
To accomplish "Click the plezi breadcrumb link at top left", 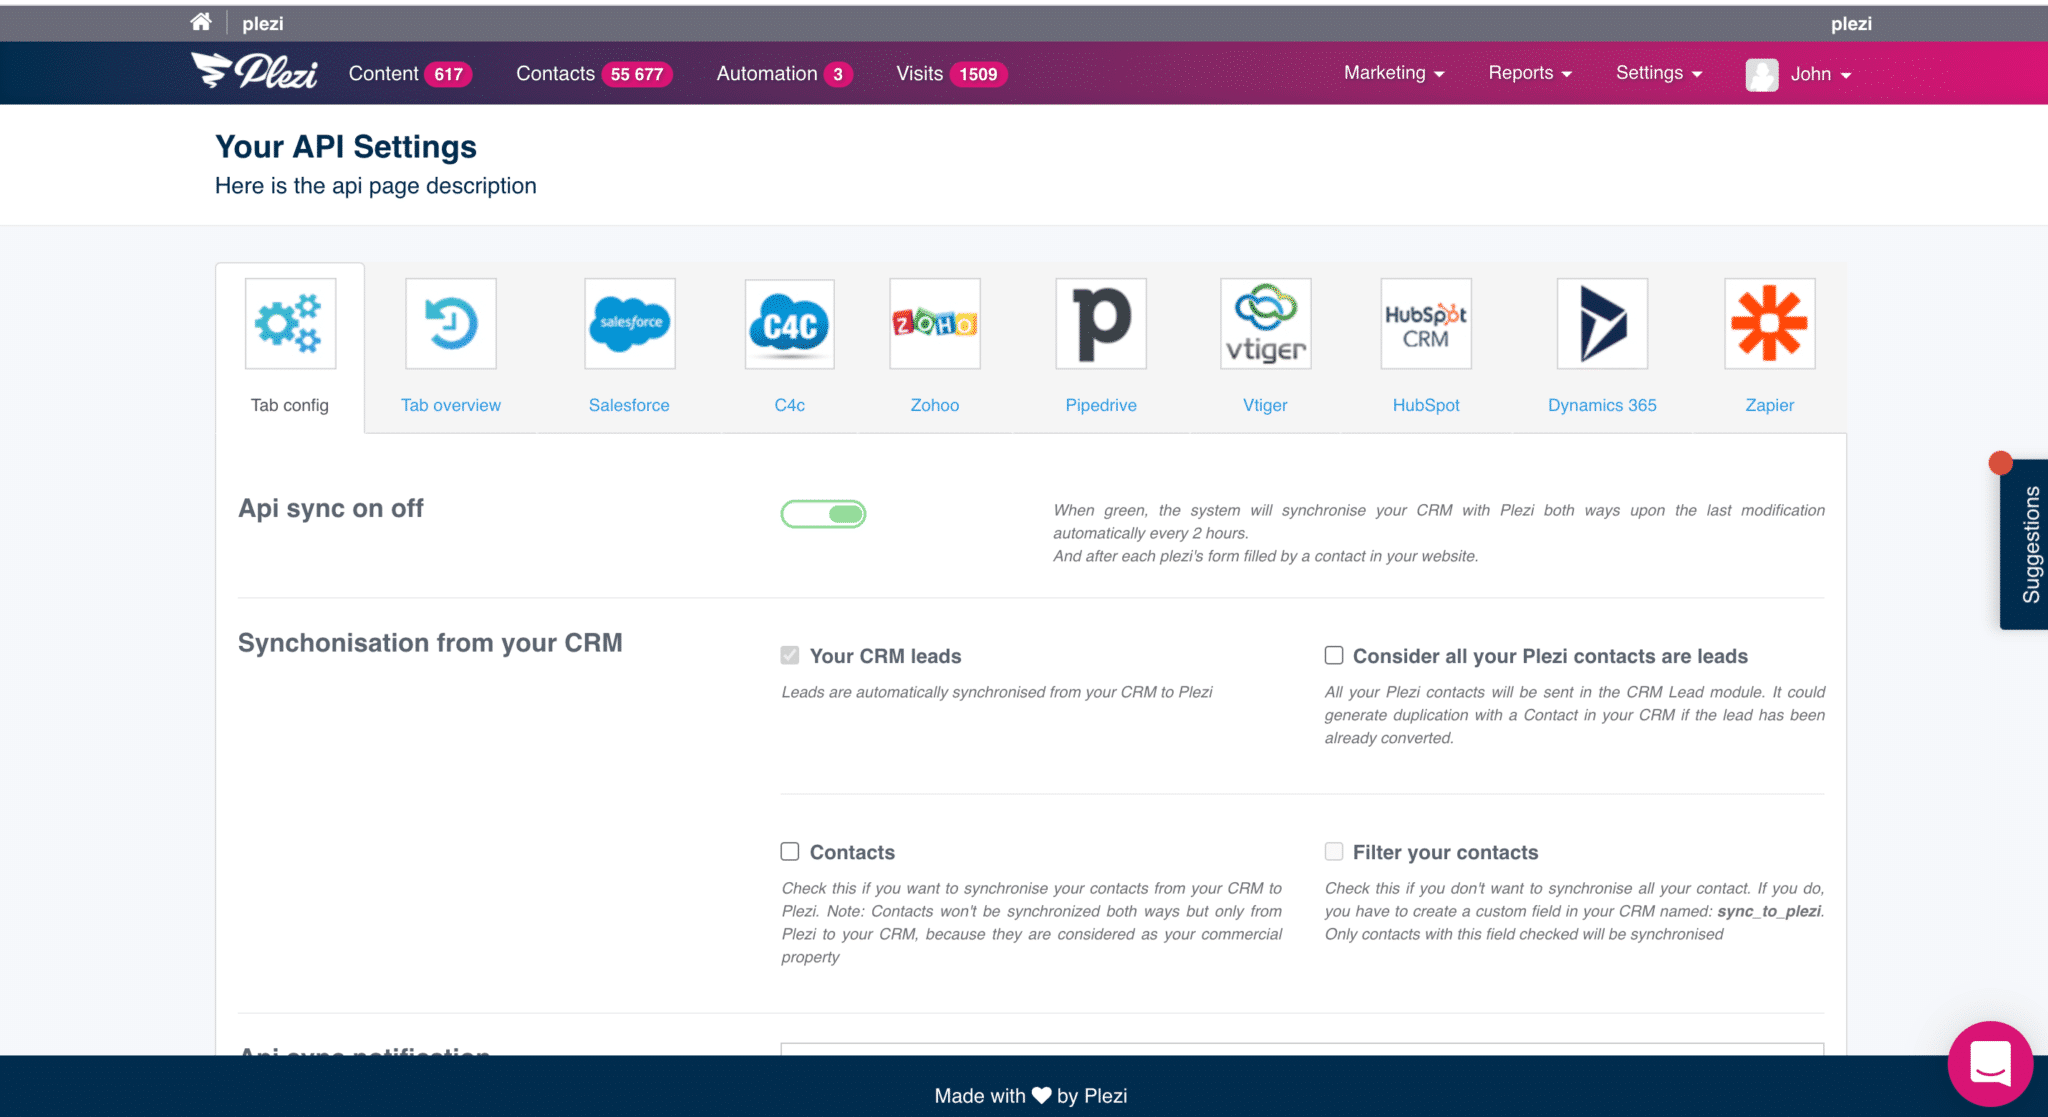I will click(x=263, y=23).
